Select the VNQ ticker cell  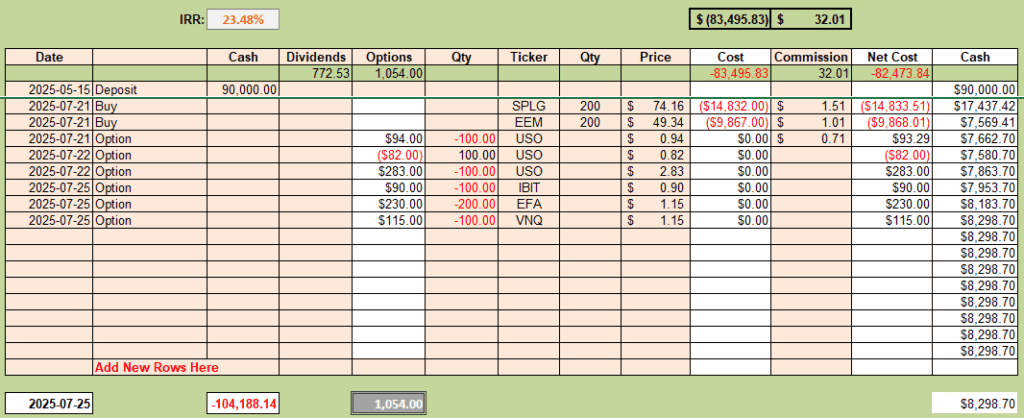(x=528, y=220)
